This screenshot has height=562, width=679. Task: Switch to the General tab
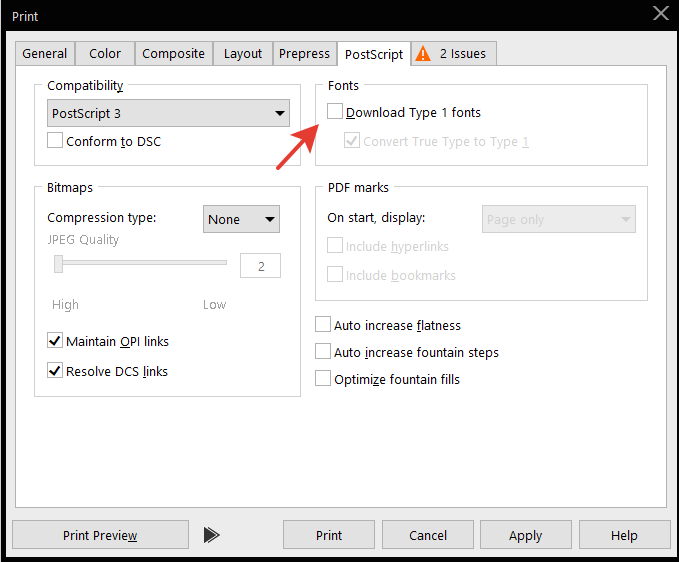(45, 54)
